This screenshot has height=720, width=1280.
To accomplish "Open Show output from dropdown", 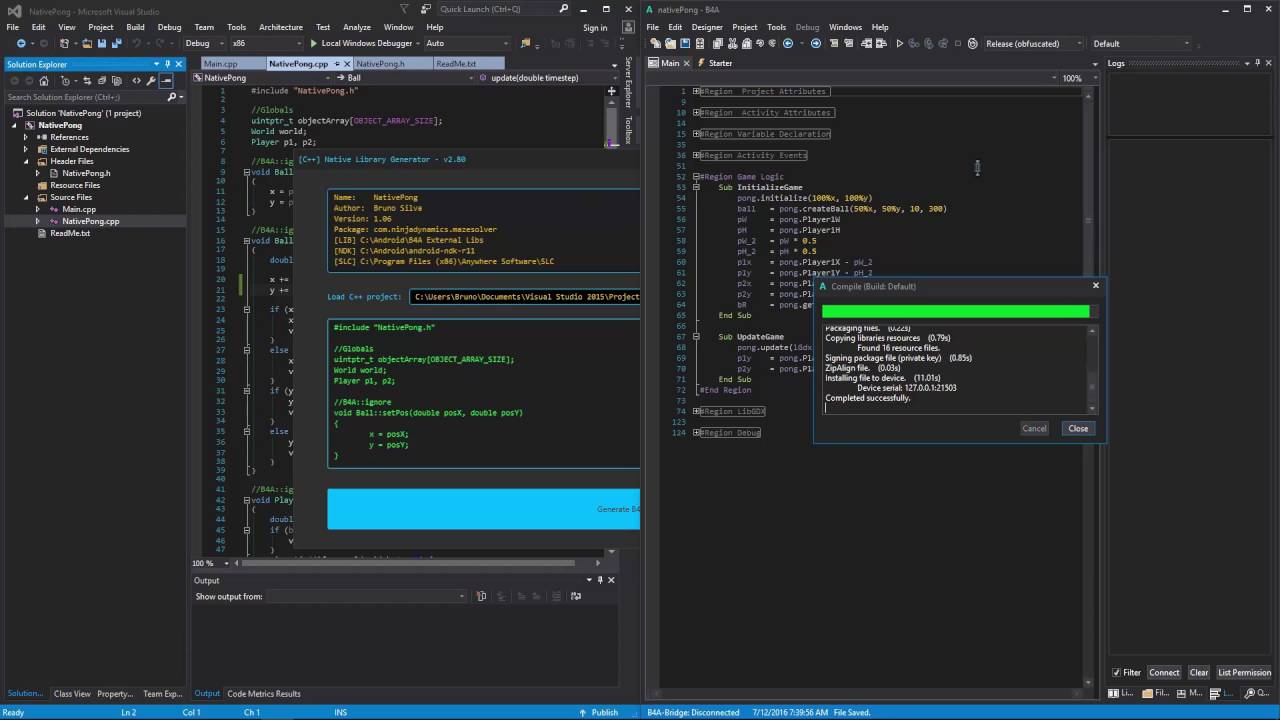I will (366, 596).
